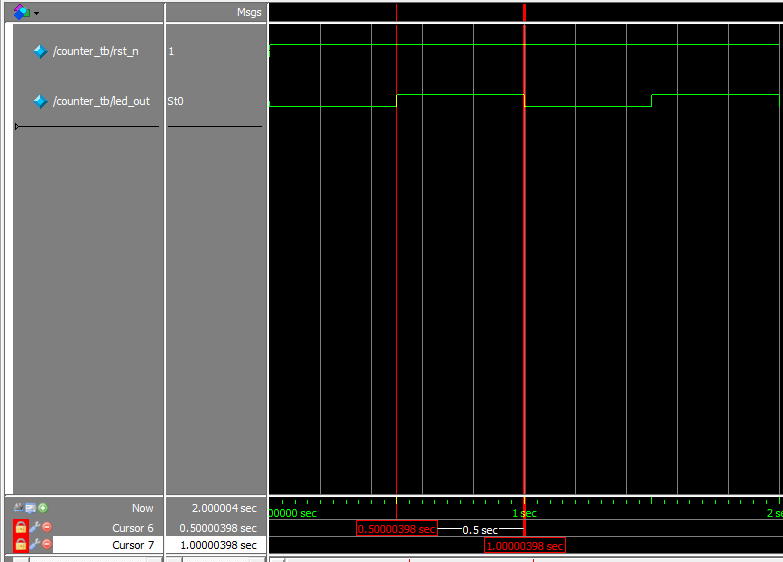Delete Cursor 7 using red minus icon
The image size is (783, 562).
(x=46, y=544)
